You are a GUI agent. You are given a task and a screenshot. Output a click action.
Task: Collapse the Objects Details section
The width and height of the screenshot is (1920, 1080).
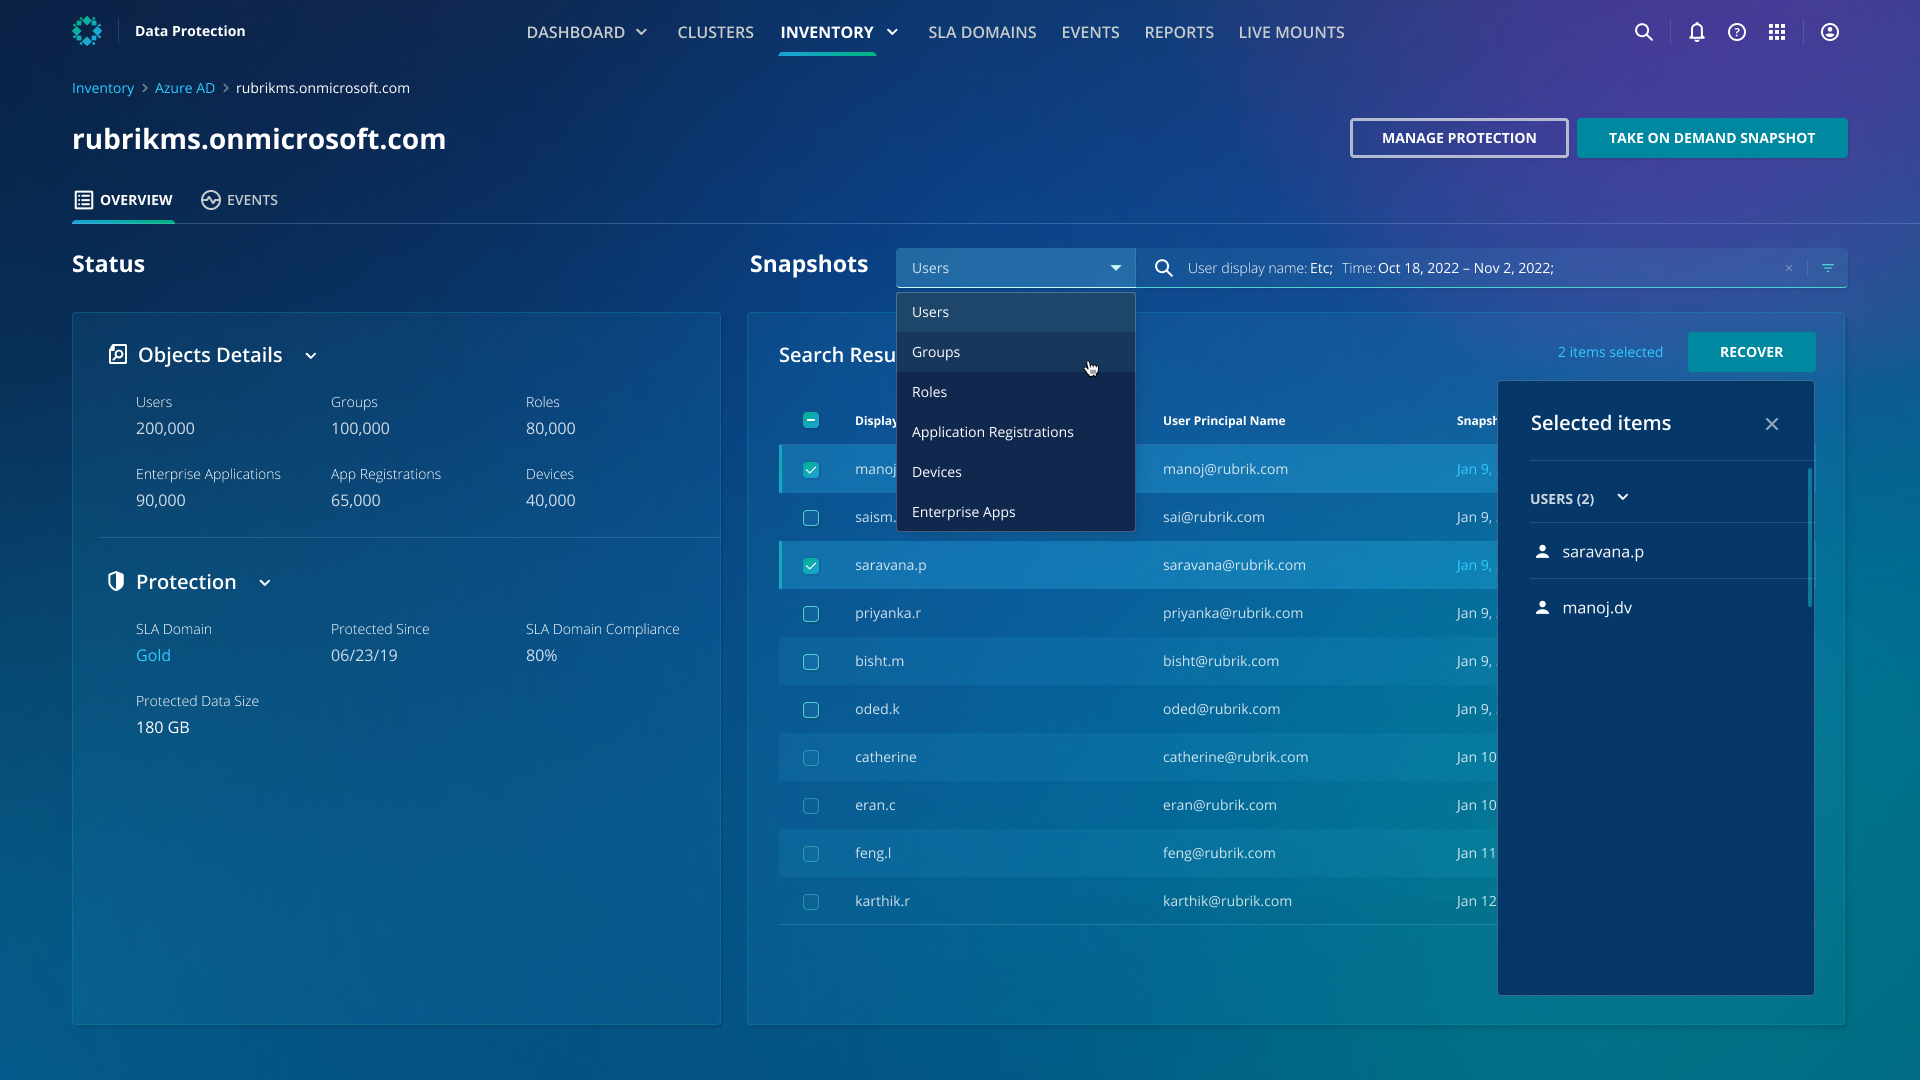pyautogui.click(x=311, y=356)
